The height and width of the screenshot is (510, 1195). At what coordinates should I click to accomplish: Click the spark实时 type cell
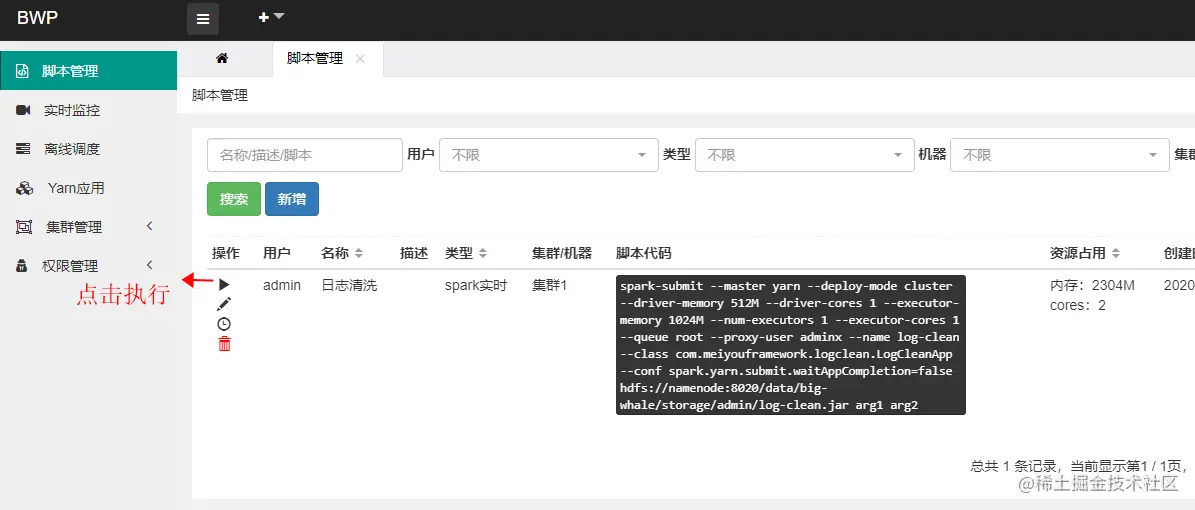[x=476, y=285]
